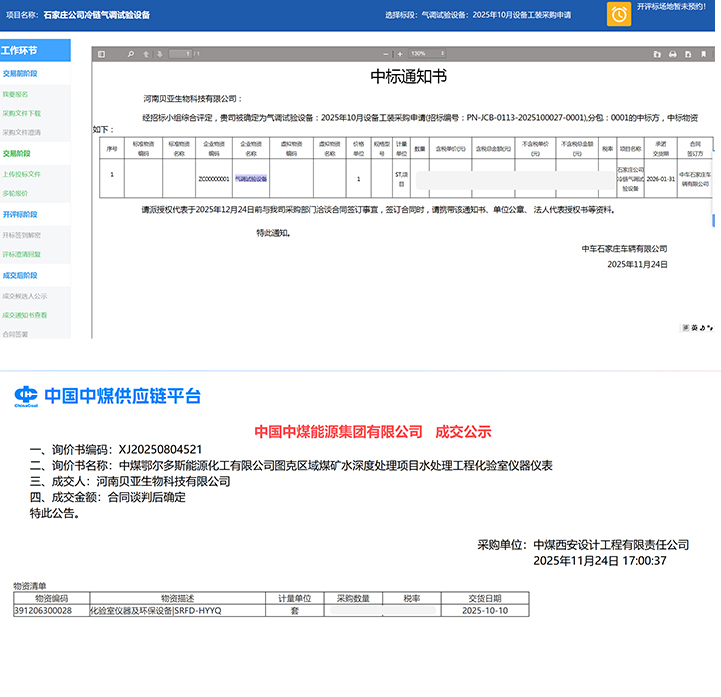721x697 pixels.
Task: Open 上传投标文件 sidebar link
Action: coord(22,174)
